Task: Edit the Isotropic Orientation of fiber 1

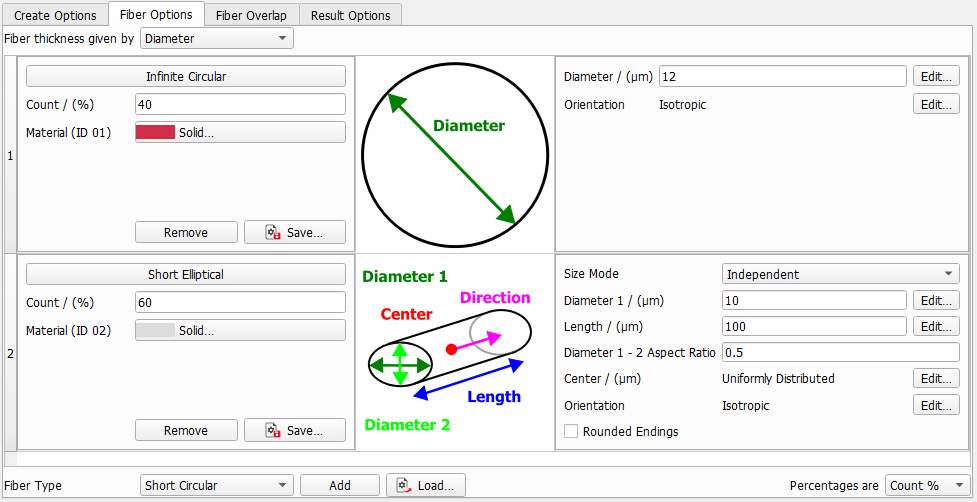Action: click(936, 104)
